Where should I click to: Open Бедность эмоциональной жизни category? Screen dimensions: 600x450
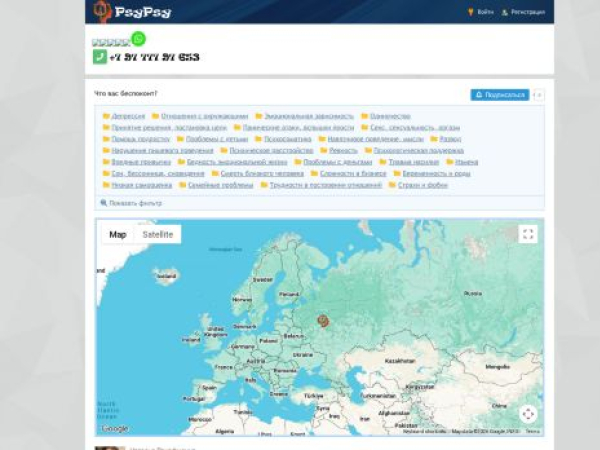click(x=237, y=162)
